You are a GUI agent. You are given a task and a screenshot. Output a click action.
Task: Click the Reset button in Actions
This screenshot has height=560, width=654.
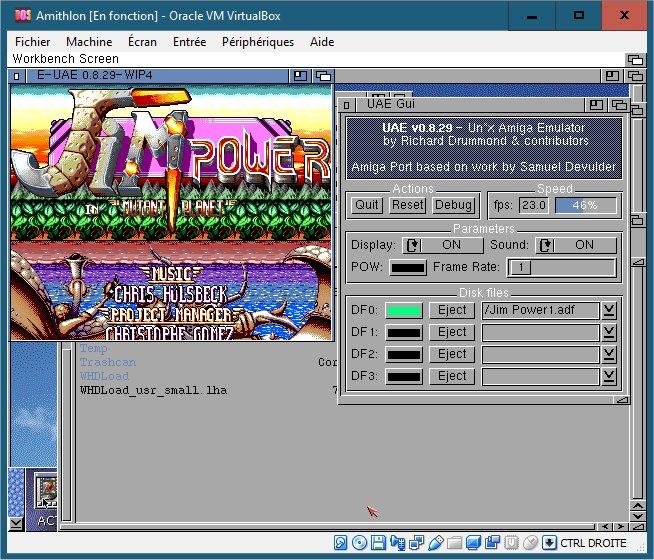click(407, 205)
